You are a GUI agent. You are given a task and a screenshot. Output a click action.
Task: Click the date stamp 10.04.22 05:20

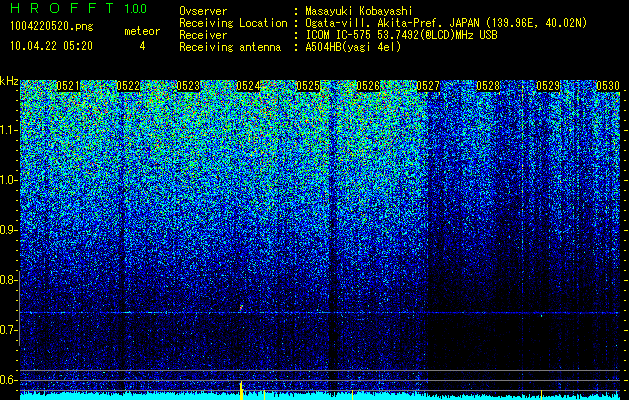coord(51,46)
